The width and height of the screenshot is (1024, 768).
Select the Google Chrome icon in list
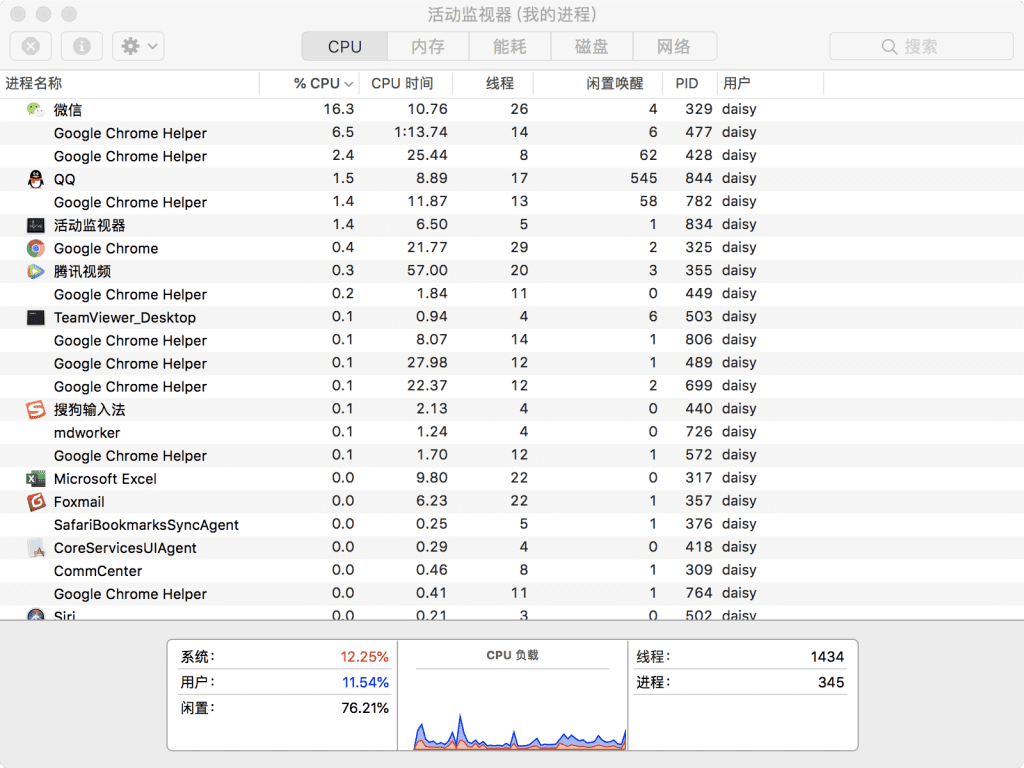tap(36, 248)
